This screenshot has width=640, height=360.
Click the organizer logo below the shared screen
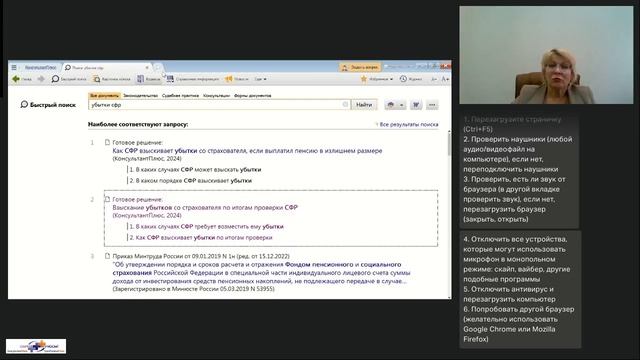pos(36,346)
